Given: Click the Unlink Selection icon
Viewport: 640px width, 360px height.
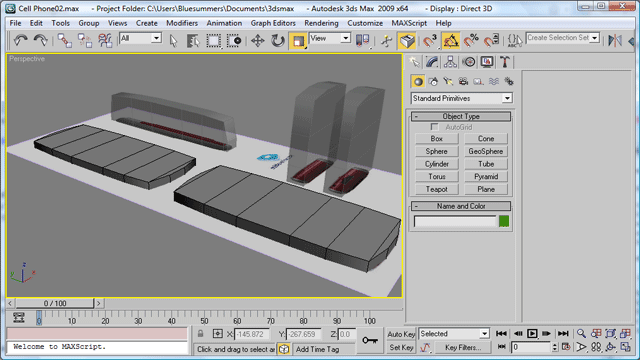Looking at the screenshot, I should click(x=85, y=40).
